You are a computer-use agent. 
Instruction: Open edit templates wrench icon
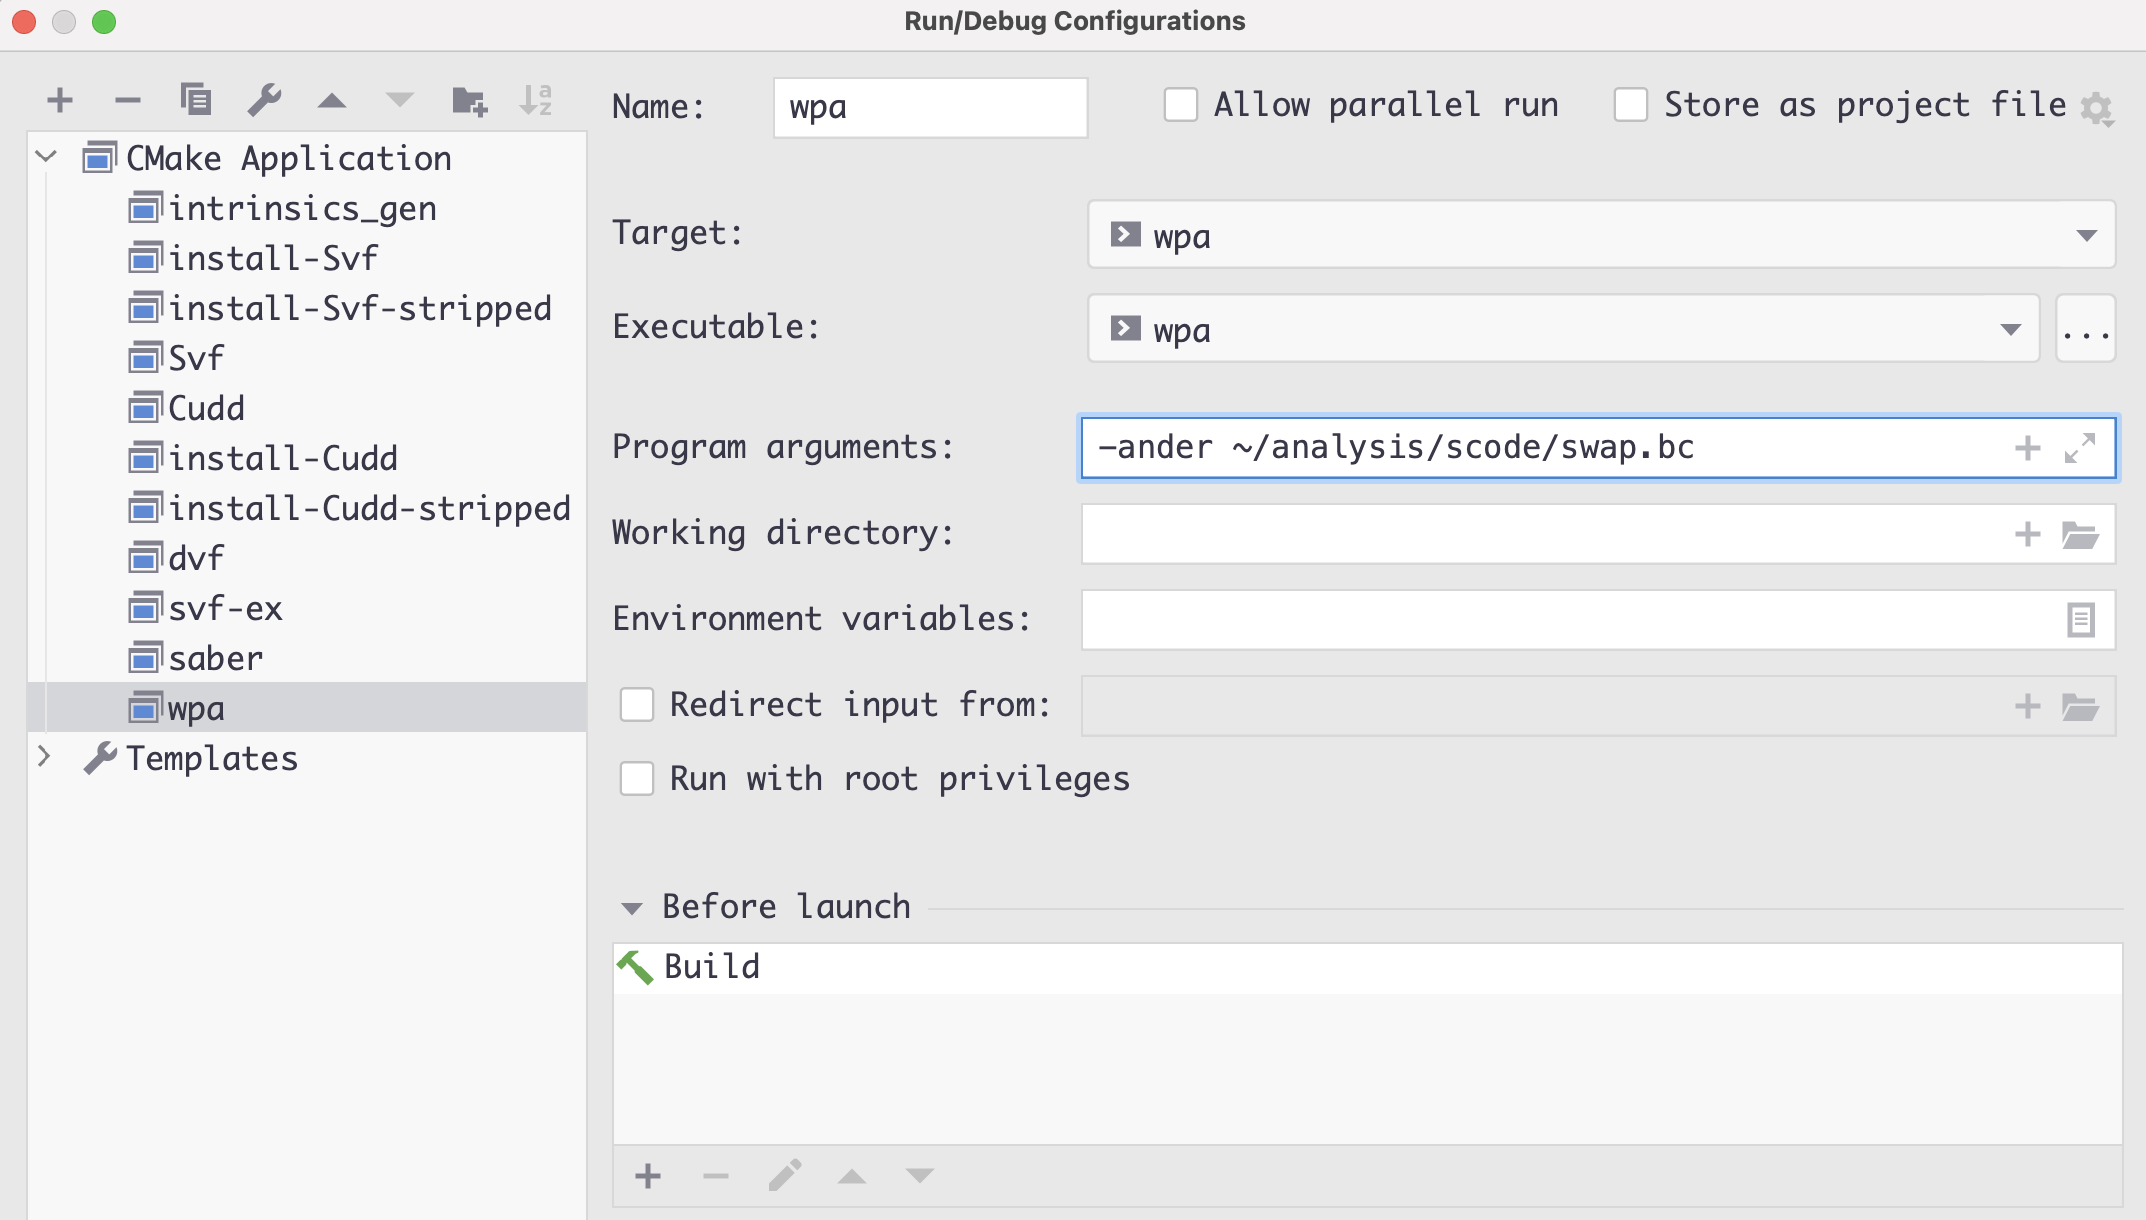[x=264, y=100]
